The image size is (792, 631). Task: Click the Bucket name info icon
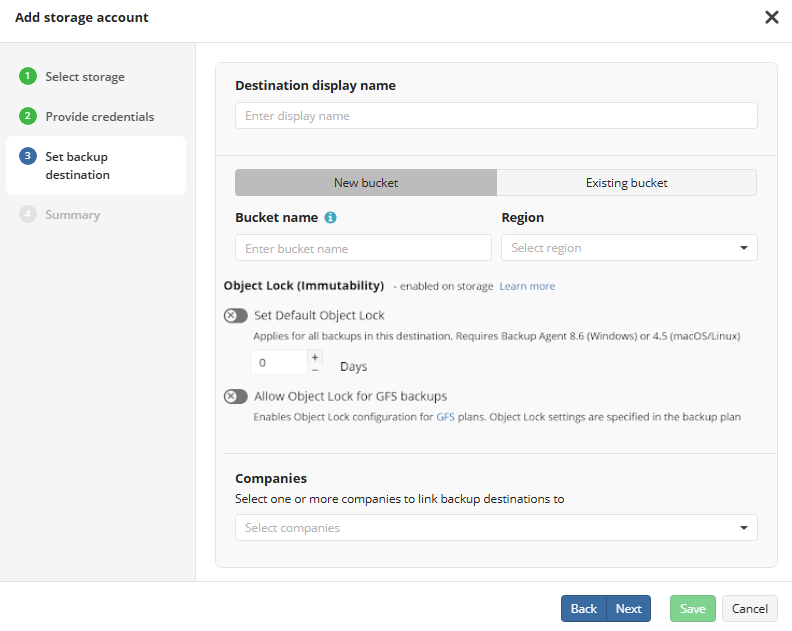click(x=331, y=218)
